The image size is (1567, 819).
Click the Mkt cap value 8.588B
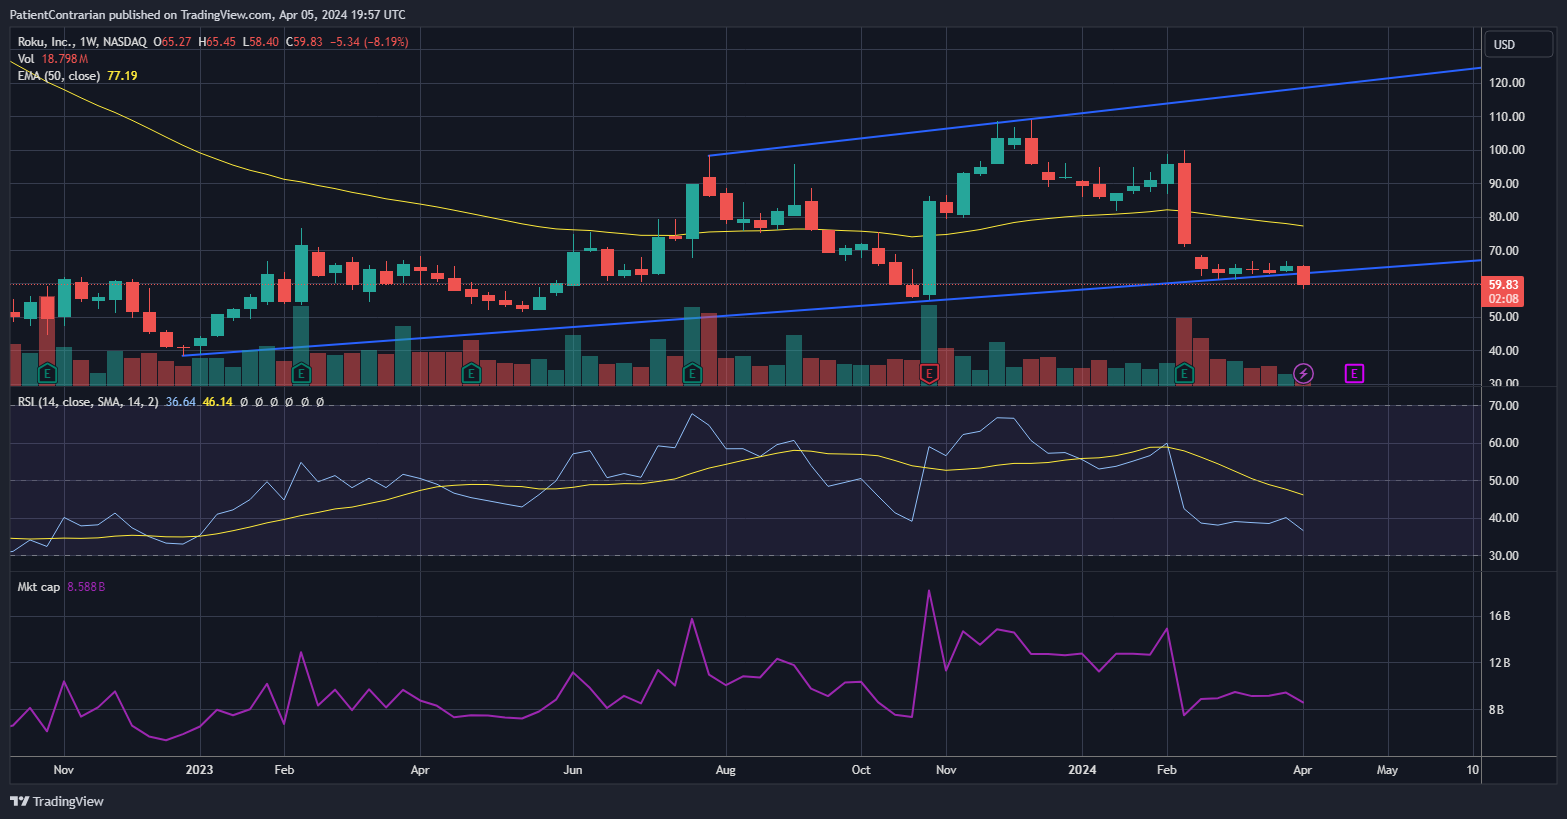point(86,587)
